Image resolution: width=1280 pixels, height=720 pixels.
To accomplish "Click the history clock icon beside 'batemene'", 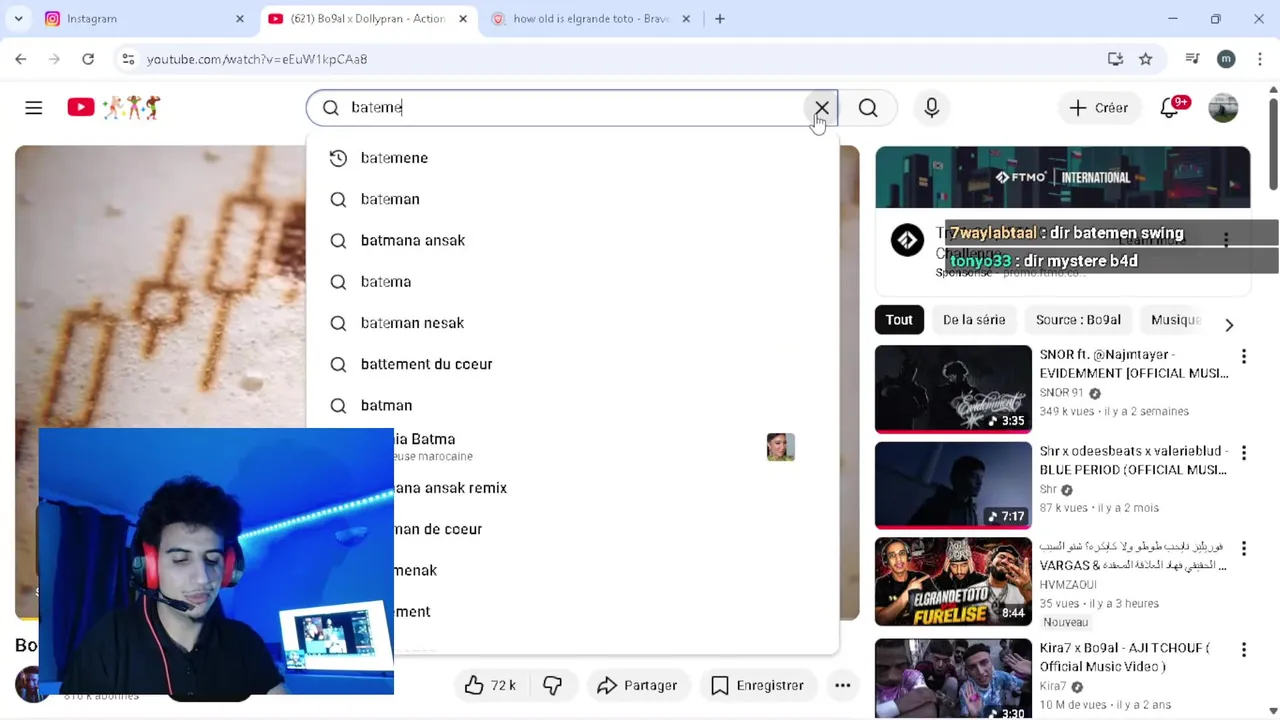I will [338, 158].
